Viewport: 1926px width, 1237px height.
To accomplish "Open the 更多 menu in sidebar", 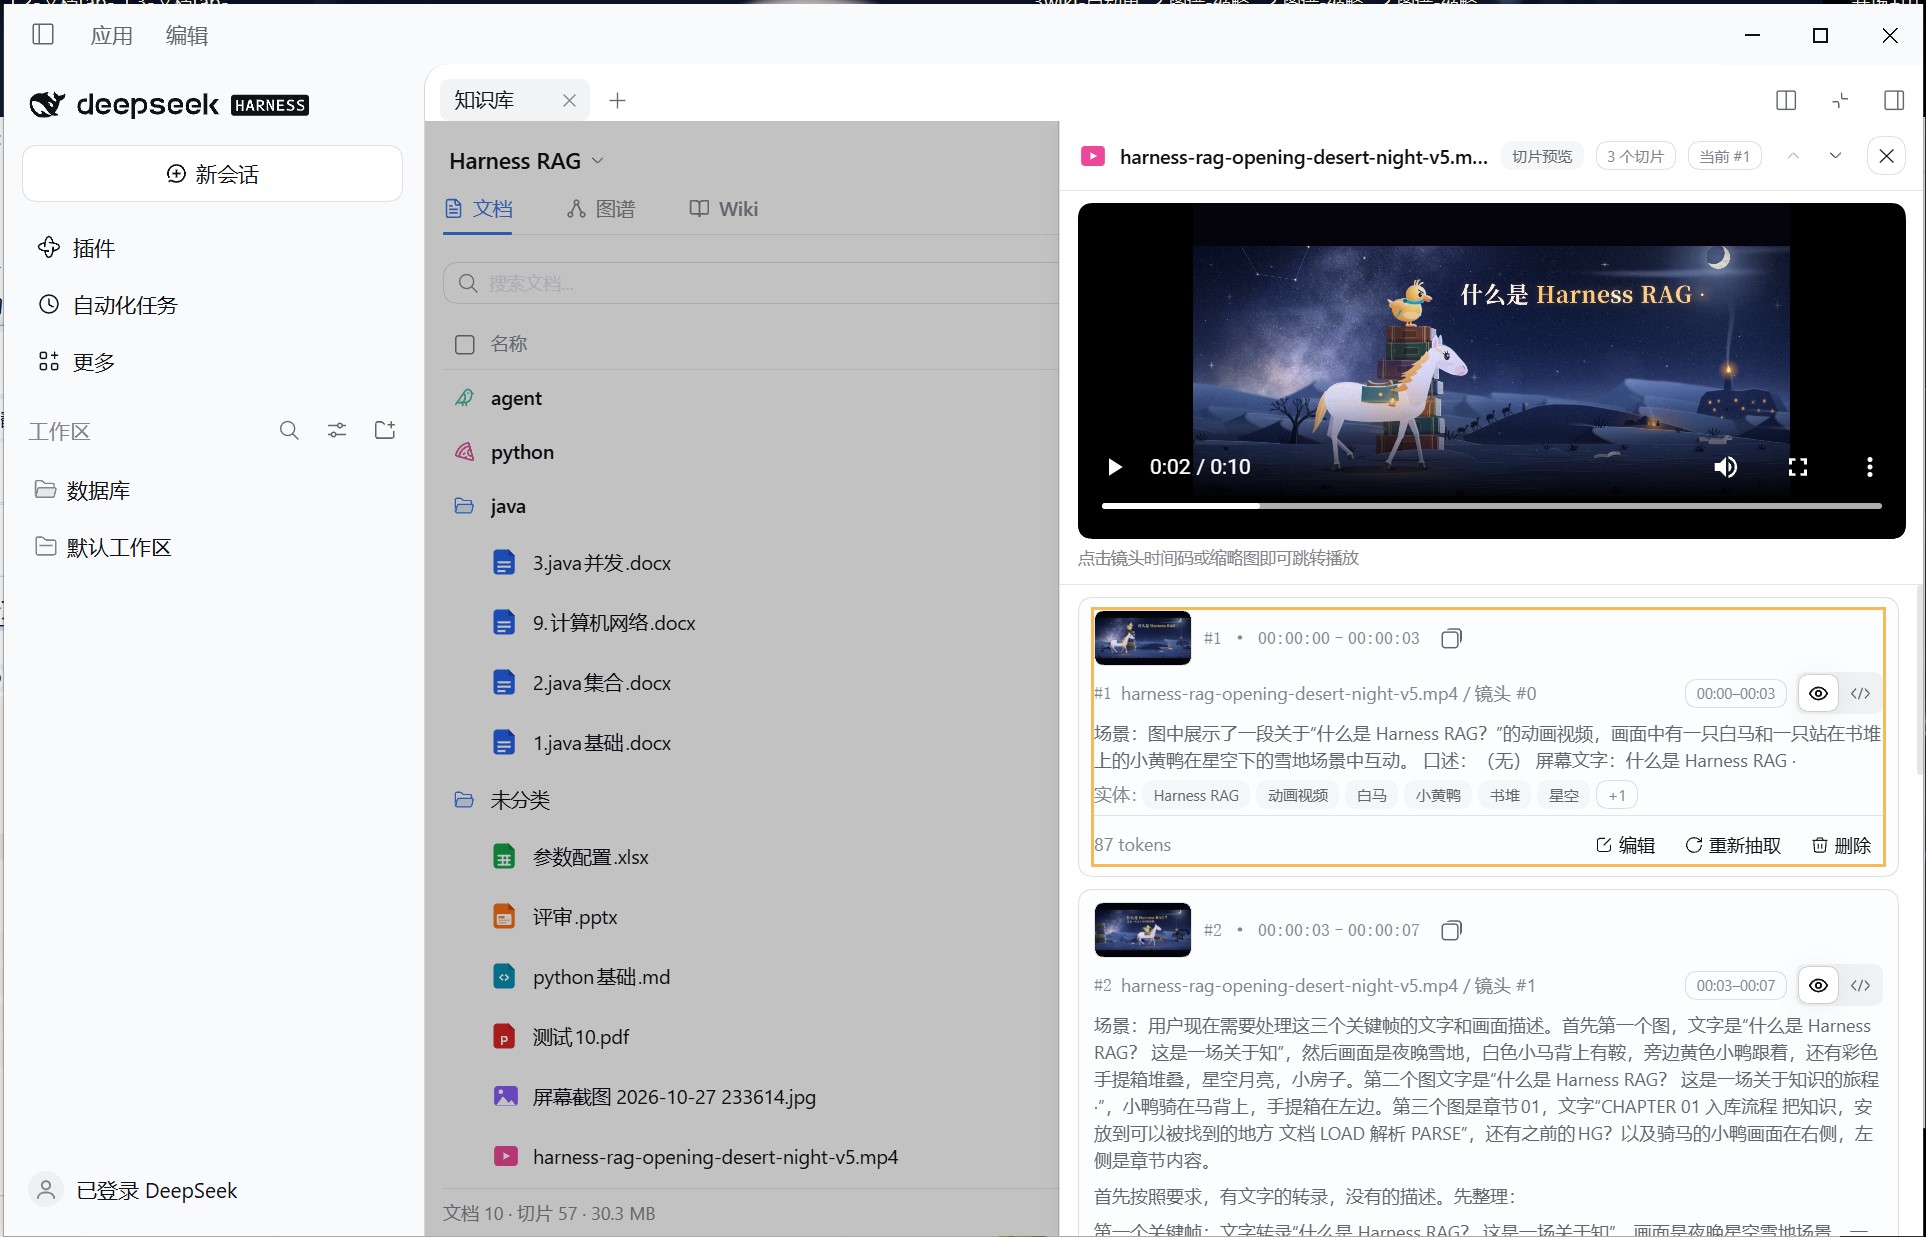I will (x=76, y=362).
